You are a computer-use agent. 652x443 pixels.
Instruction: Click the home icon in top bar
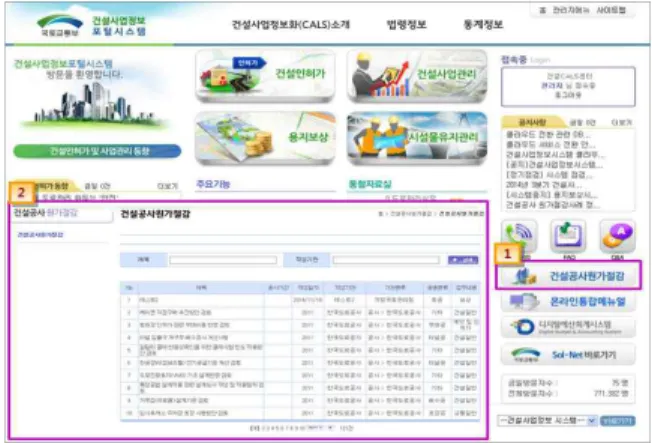point(542,10)
